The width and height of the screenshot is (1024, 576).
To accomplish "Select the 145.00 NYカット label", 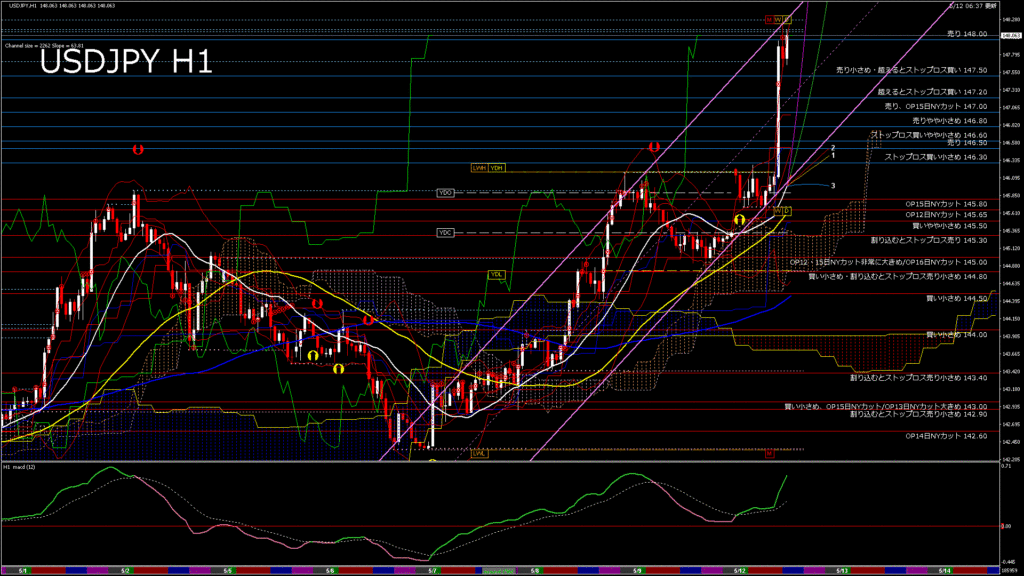I will 888,263.
